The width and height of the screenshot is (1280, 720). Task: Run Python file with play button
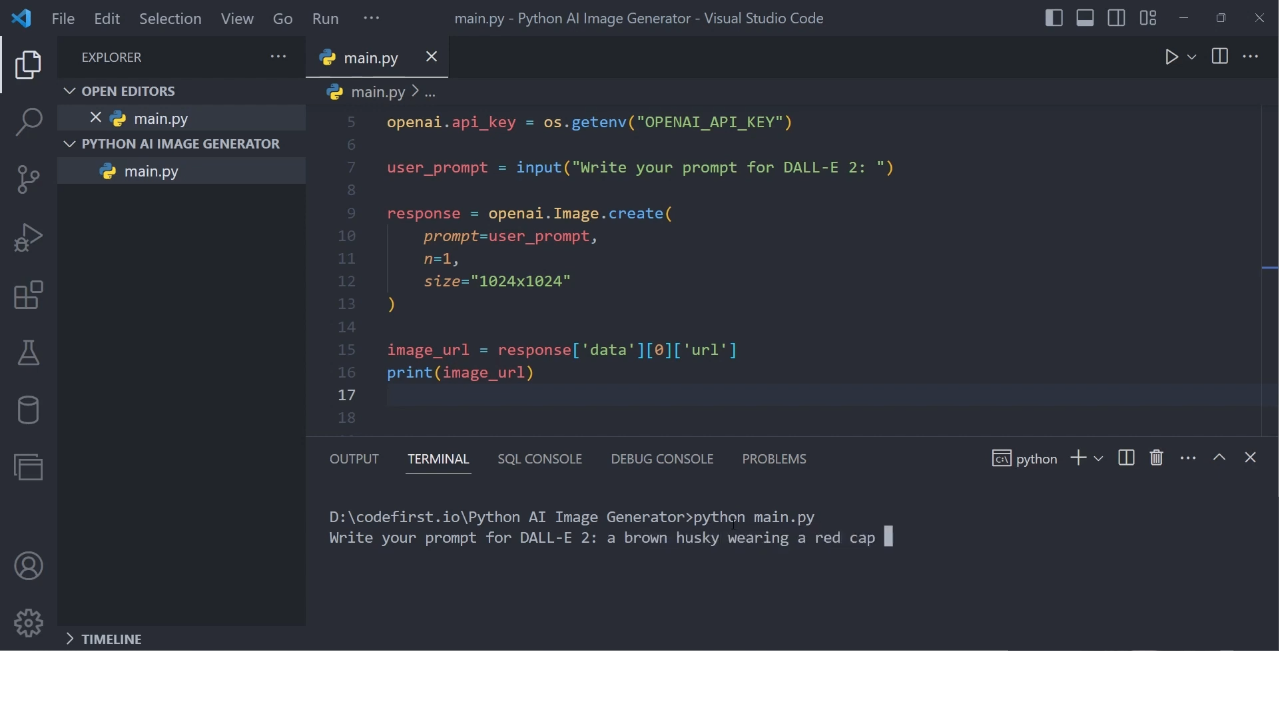tap(1171, 57)
